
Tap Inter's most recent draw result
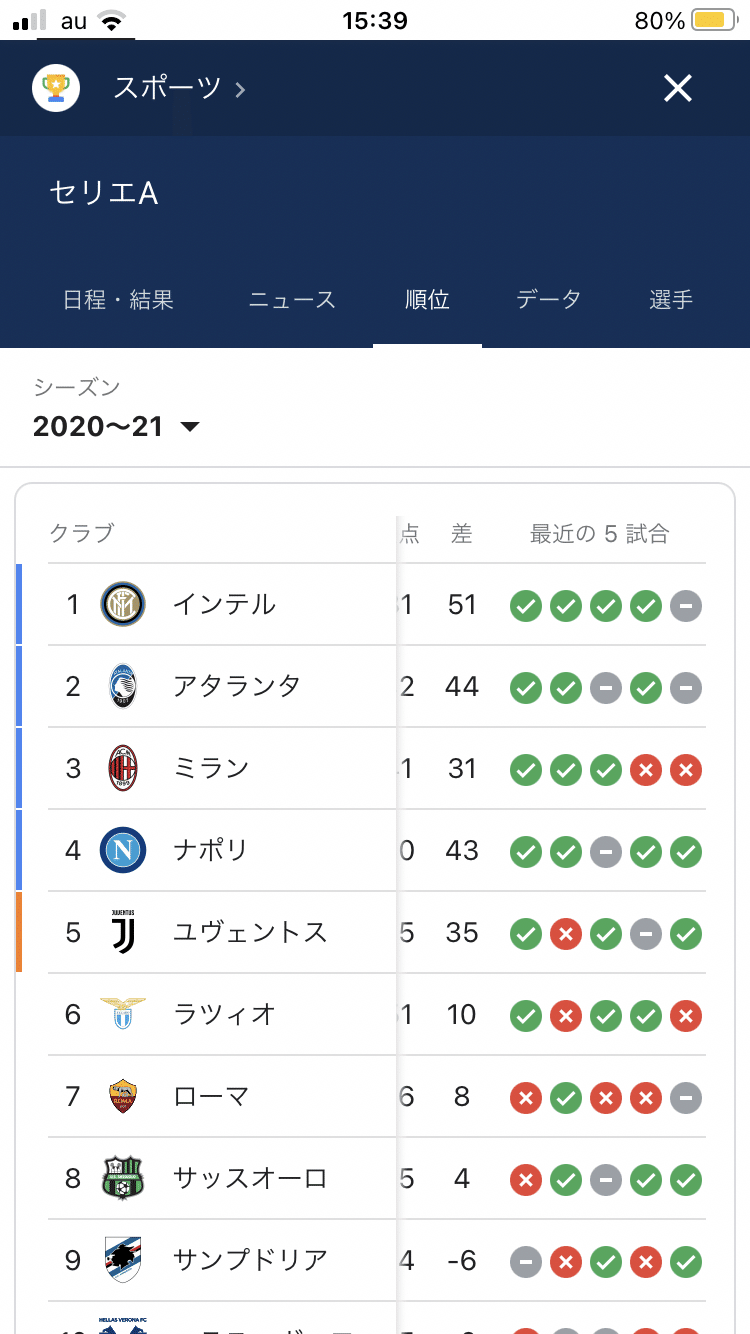click(x=686, y=605)
